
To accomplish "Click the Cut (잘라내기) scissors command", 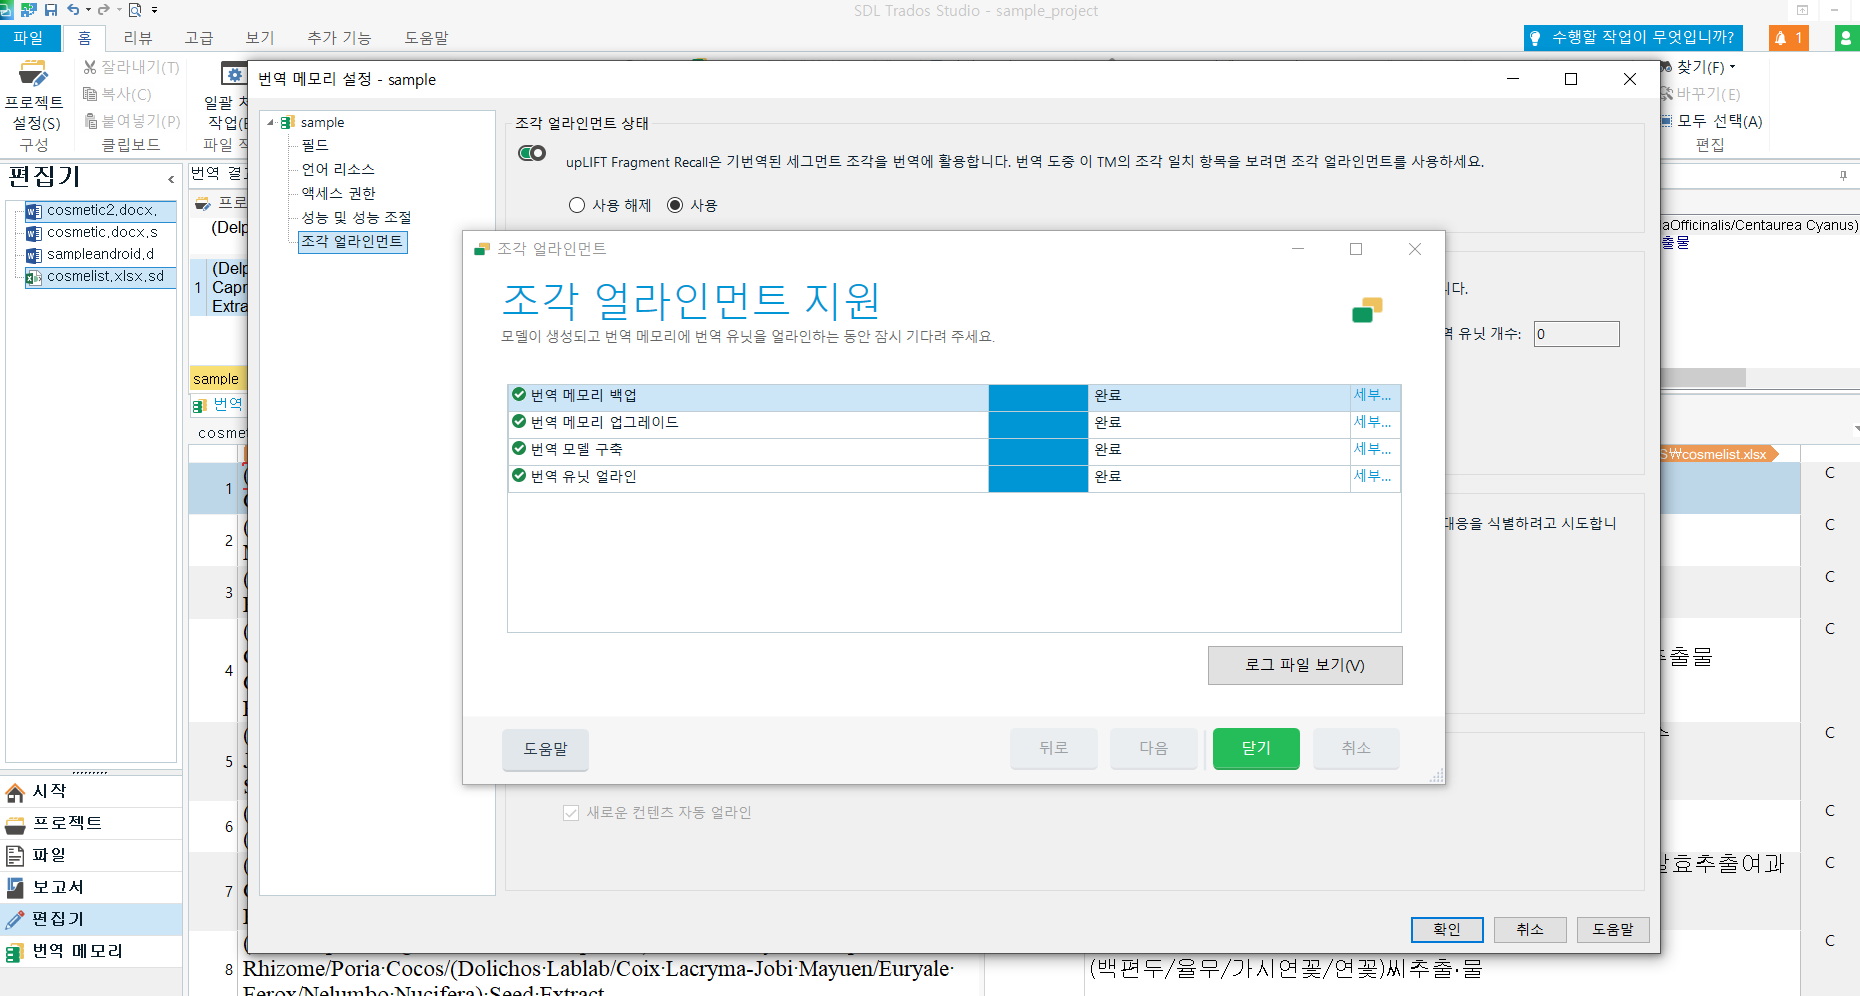I will (x=131, y=67).
